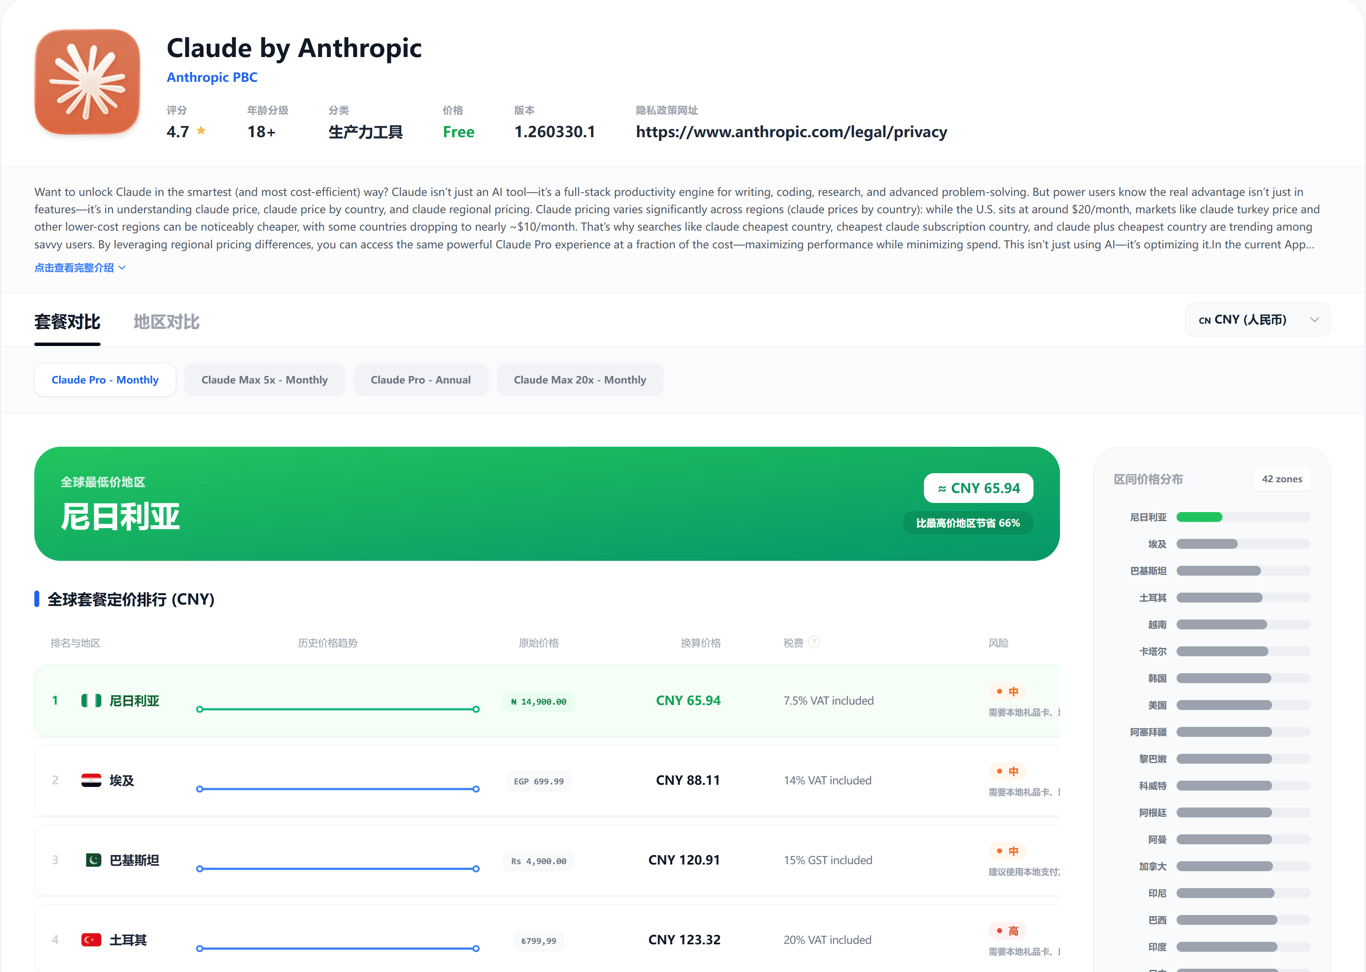Click Pakistan's price distribution bar
Image resolution: width=1366 pixels, height=972 pixels.
pos(1243,571)
